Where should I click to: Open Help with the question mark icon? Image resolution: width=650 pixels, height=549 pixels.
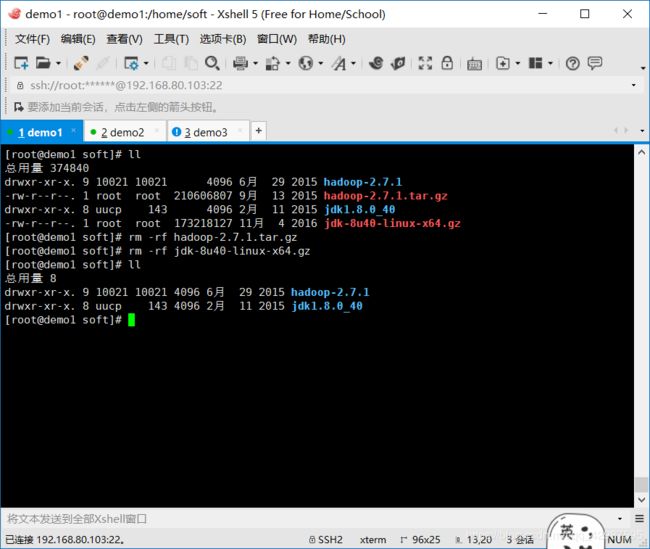(x=572, y=63)
